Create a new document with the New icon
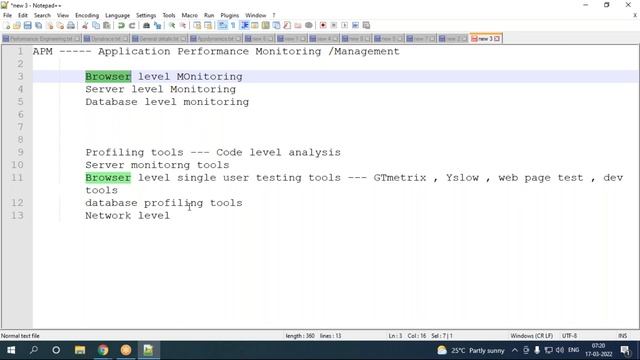 pos(7,25)
